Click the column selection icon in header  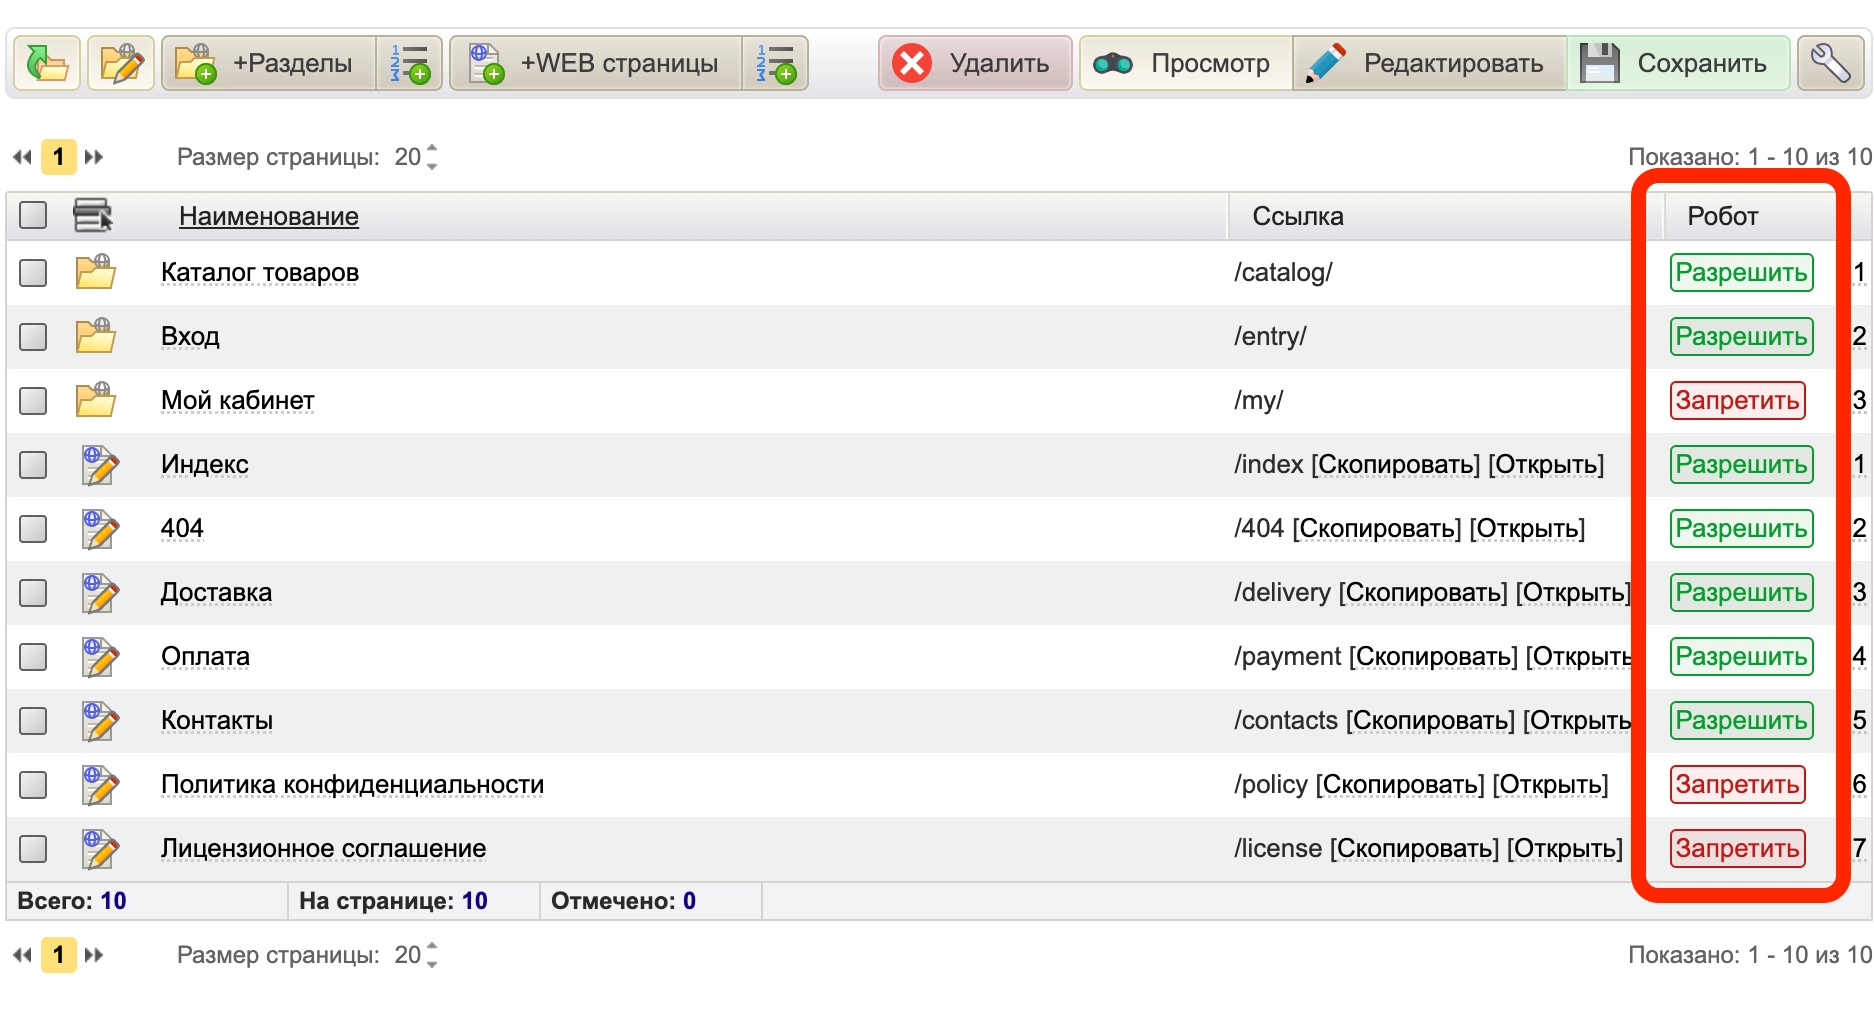tap(93, 215)
